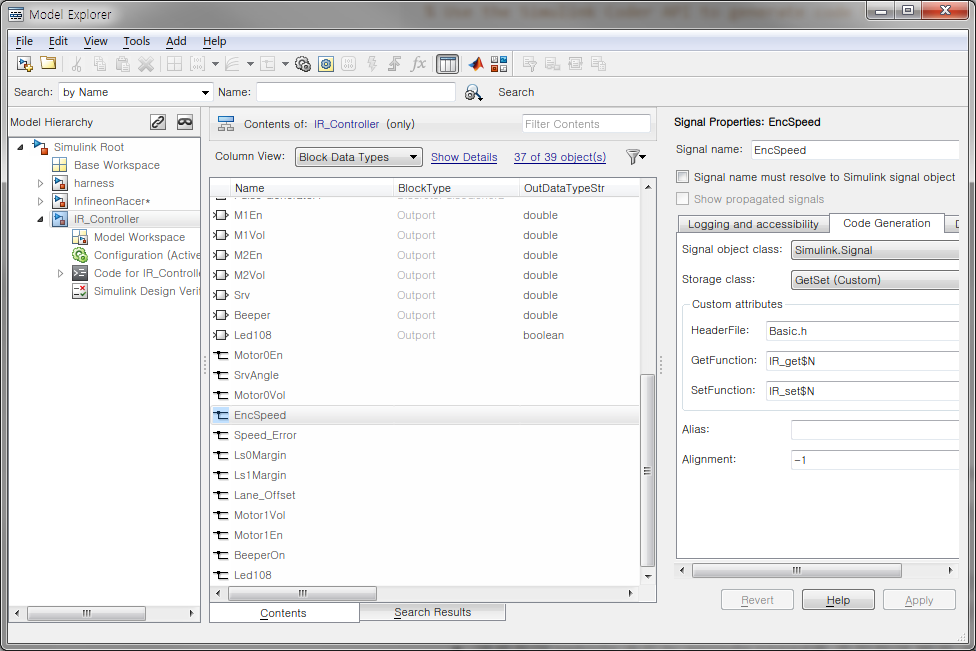
Task: Open the Storage class GetSet dropdown
Action: (x=875, y=280)
